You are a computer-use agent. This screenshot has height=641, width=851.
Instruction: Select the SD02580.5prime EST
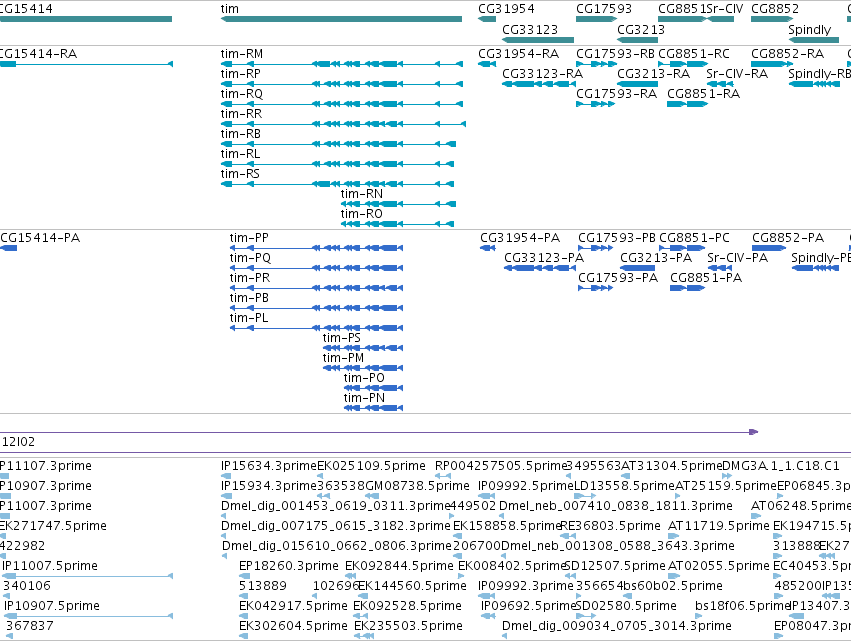pos(586,616)
